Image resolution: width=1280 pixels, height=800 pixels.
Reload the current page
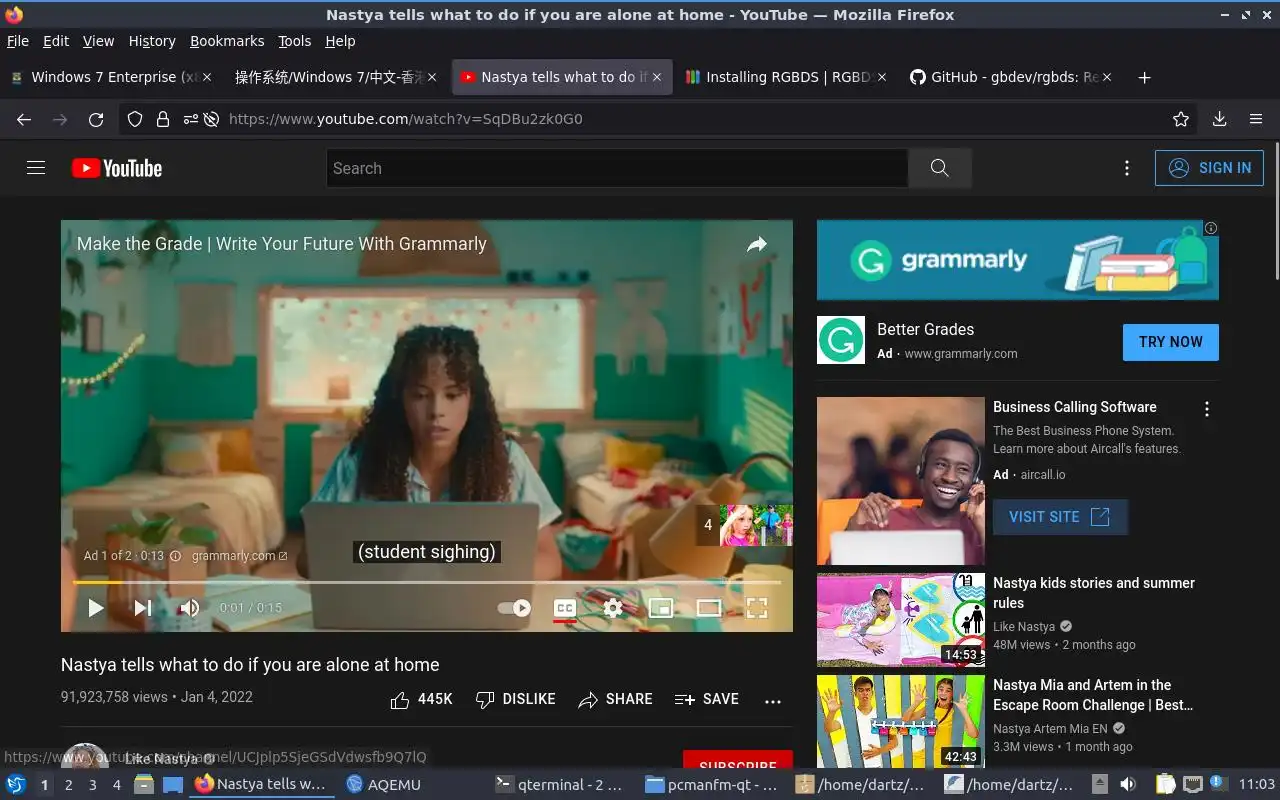pos(96,119)
